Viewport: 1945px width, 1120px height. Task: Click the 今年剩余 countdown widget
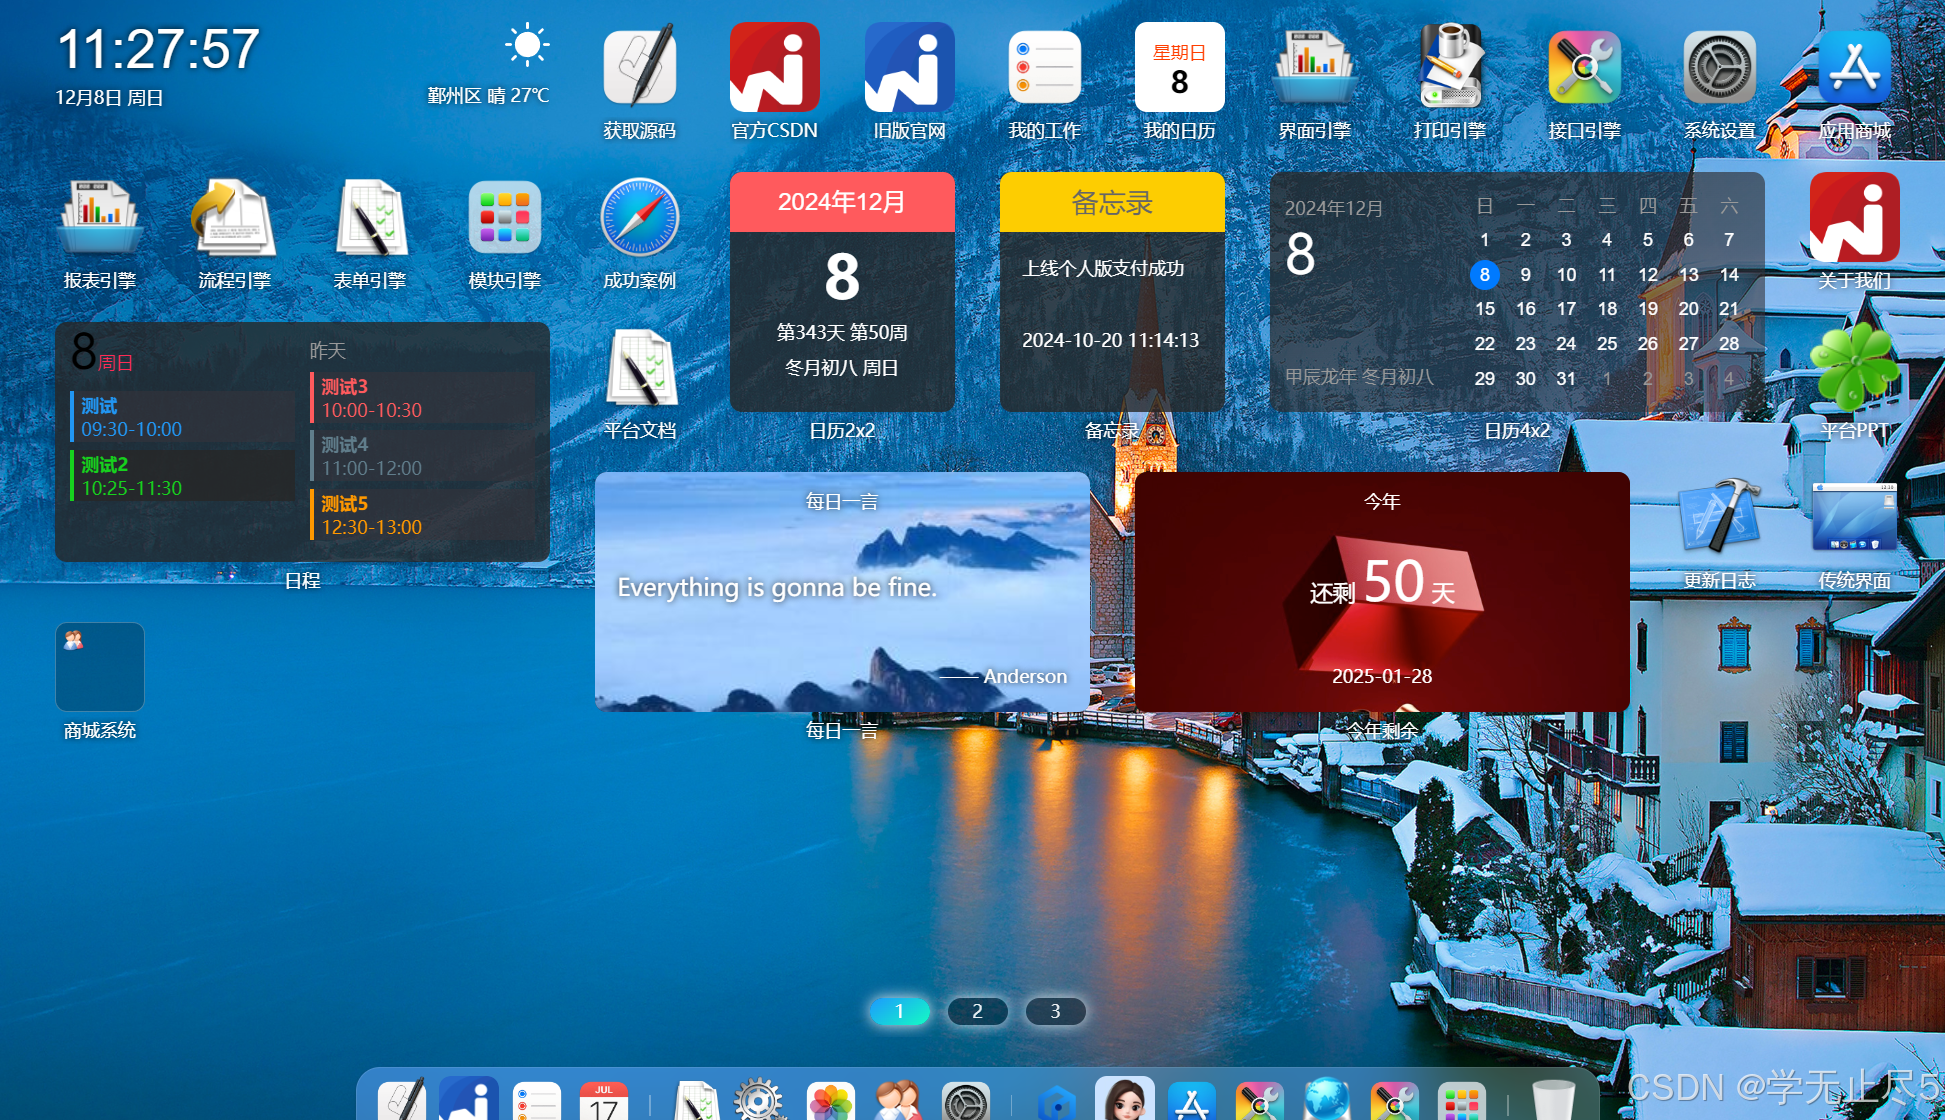point(1382,592)
